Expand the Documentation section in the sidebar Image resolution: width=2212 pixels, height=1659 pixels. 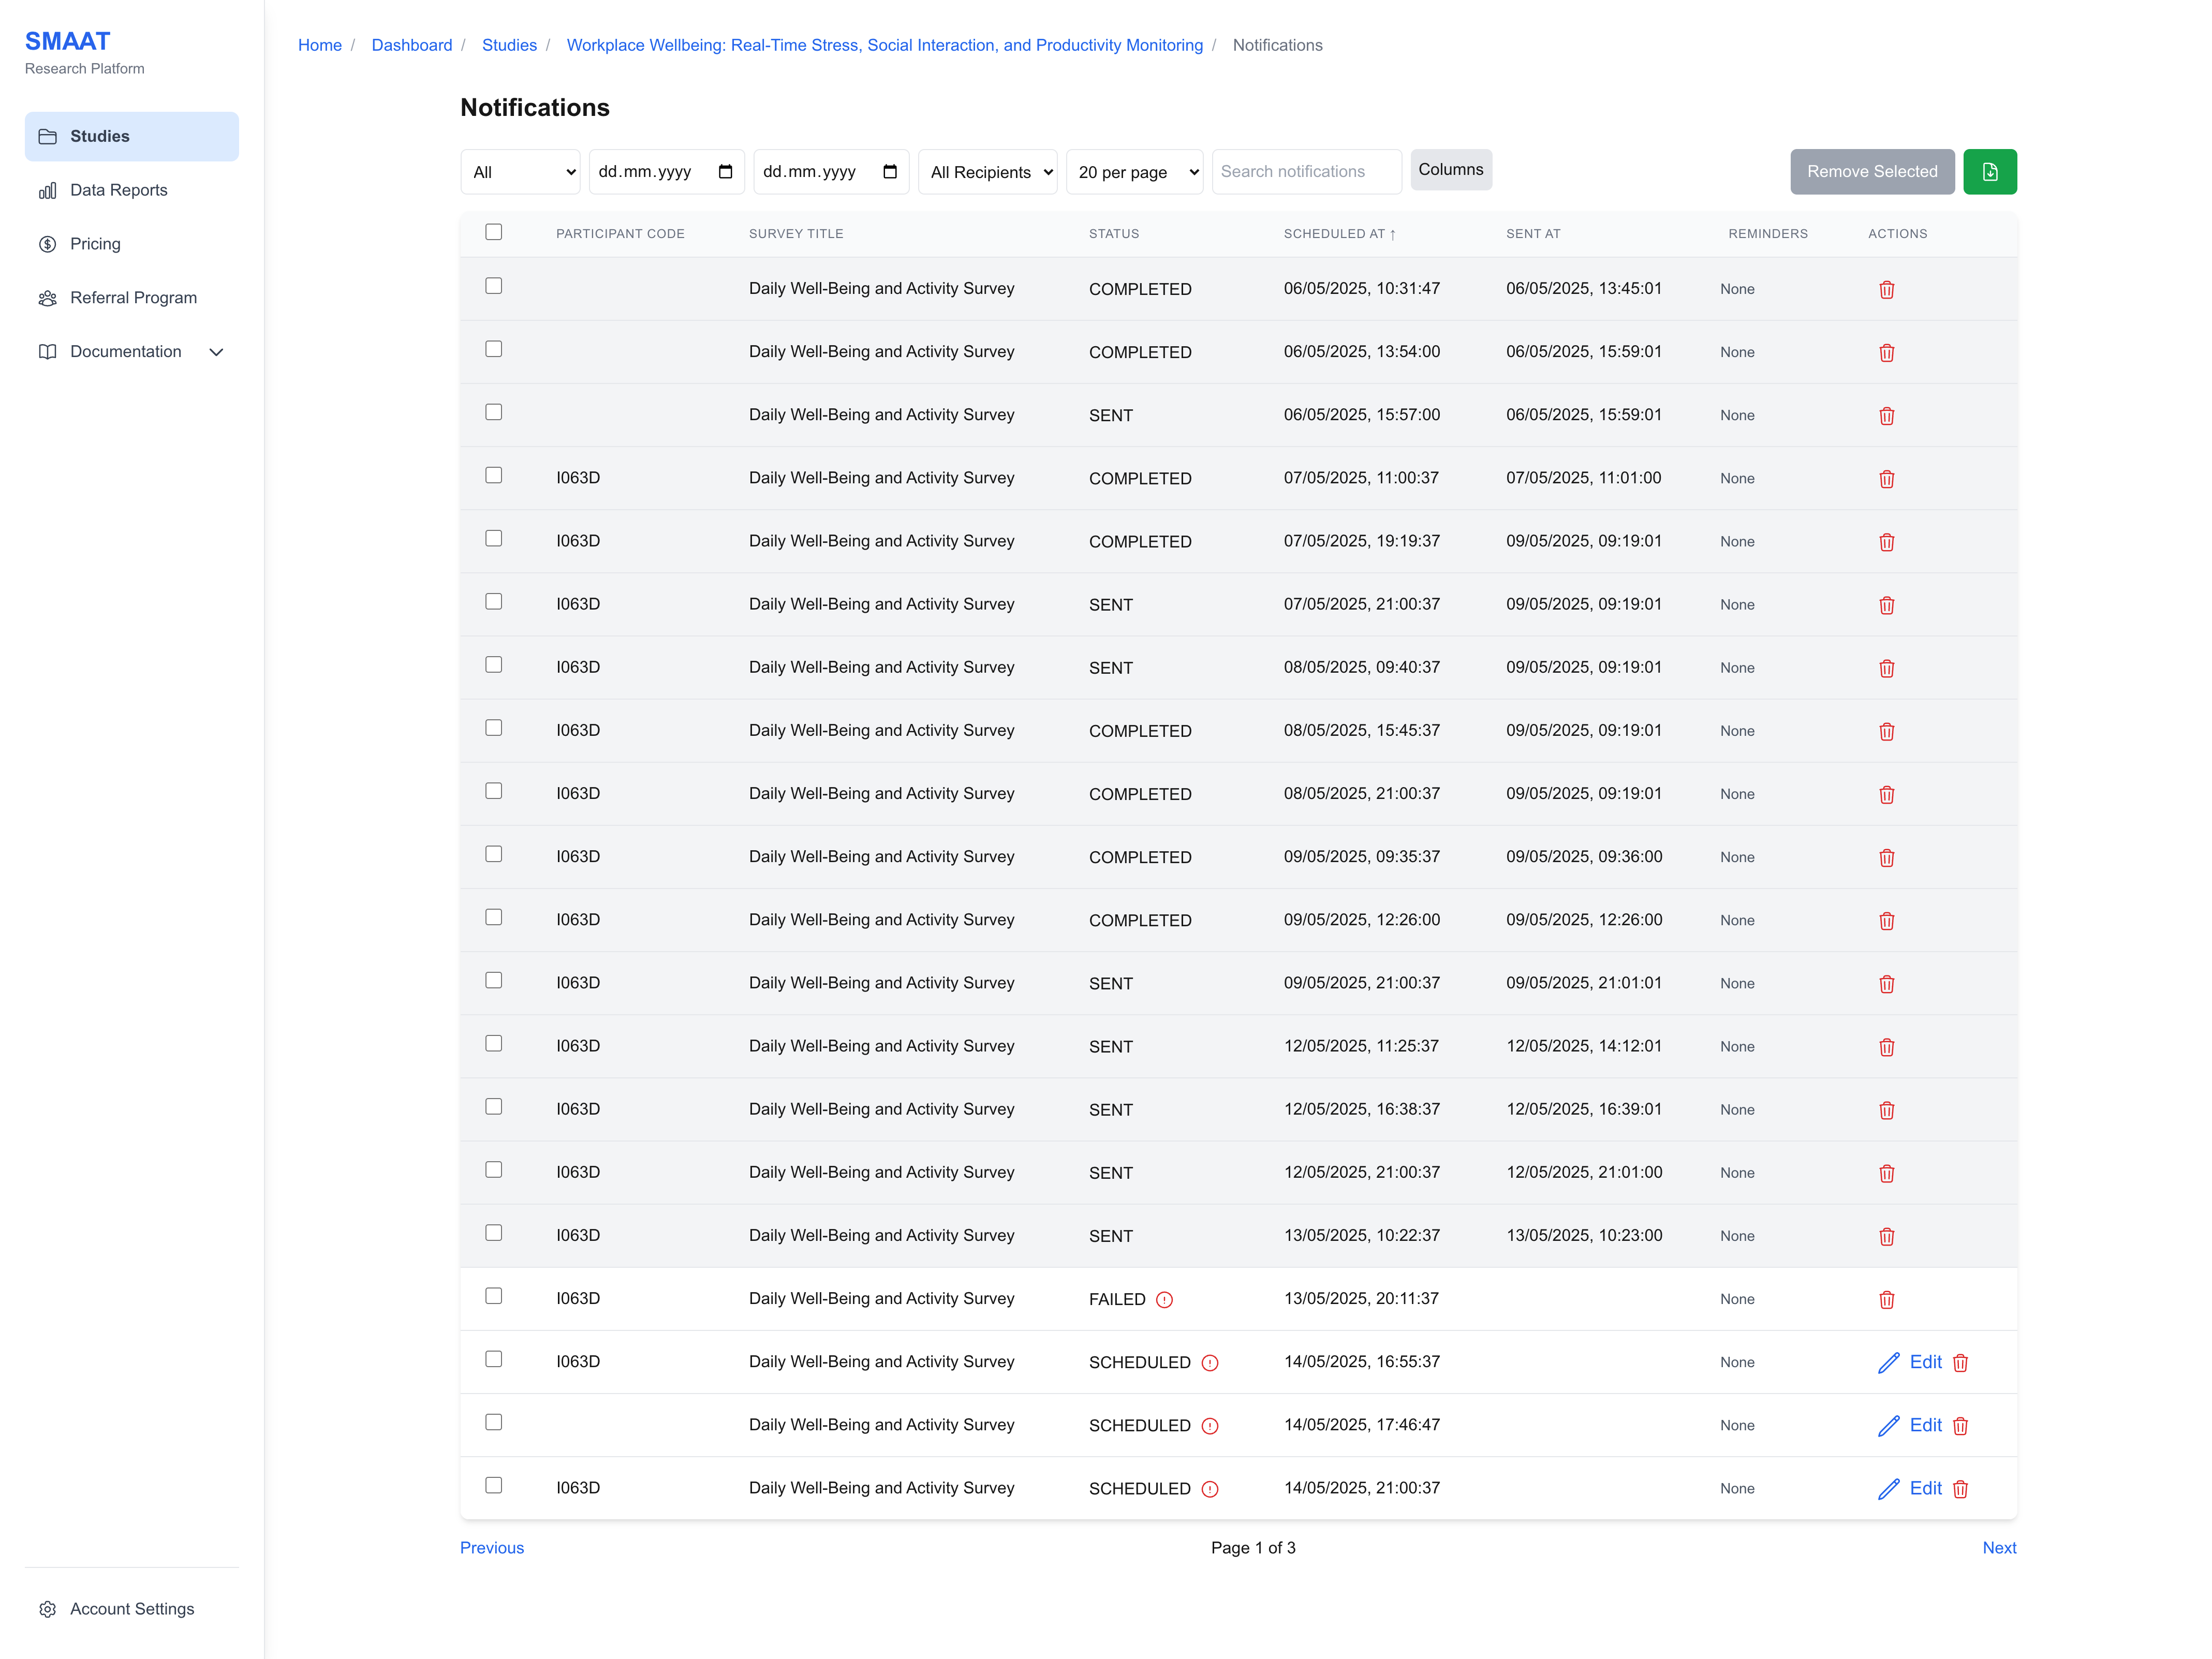pyautogui.click(x=216, y=351)
